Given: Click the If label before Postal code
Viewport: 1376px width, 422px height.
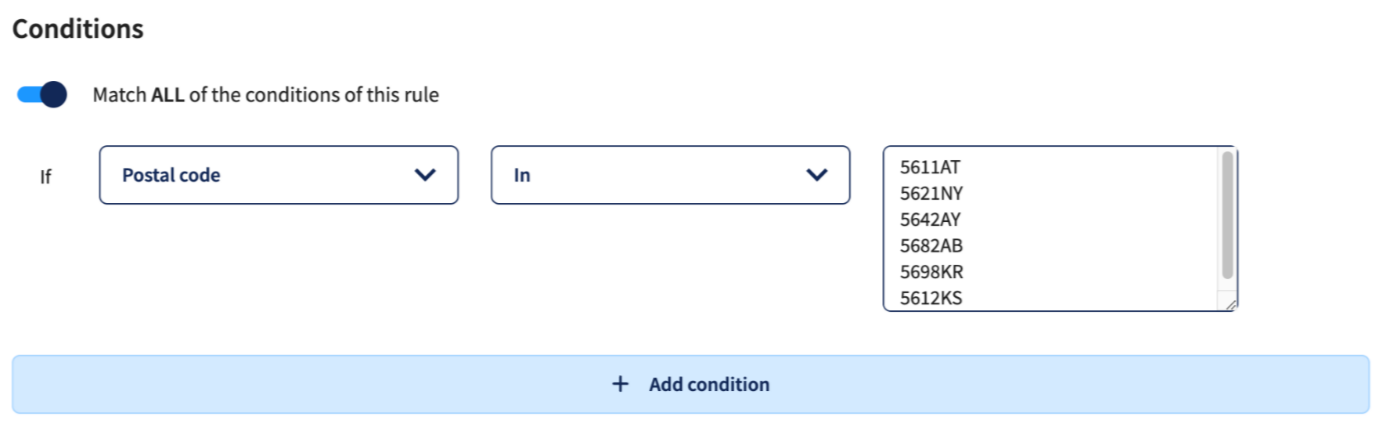Looking at the screenshot, I should (45, 176).
